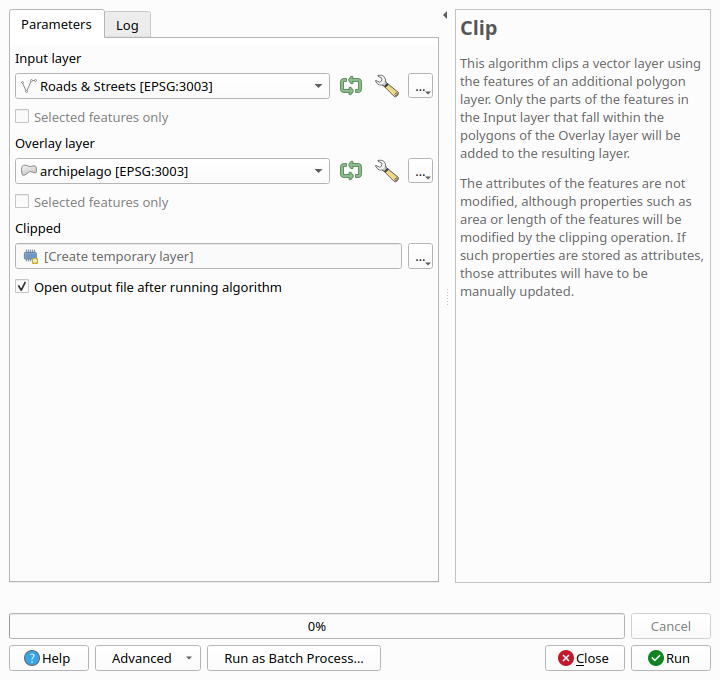
Task: Click the disabled Cancel button
Action: point(670,626)
